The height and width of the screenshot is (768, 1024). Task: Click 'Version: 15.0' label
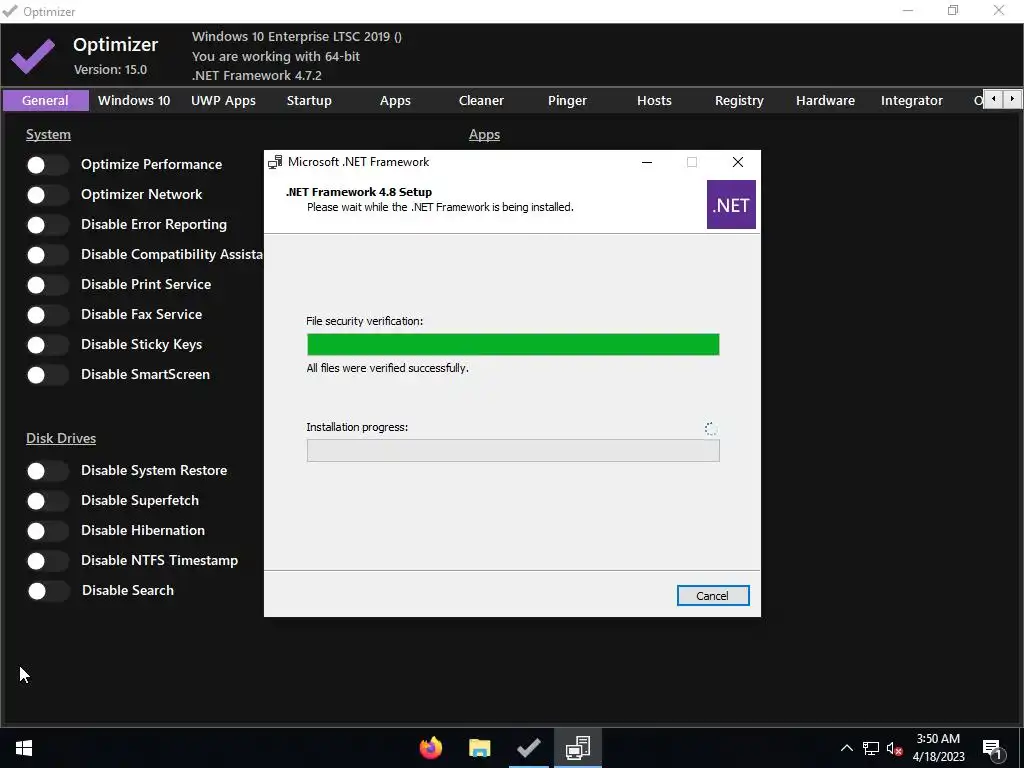pyautogui.click(x=110, y=69)
